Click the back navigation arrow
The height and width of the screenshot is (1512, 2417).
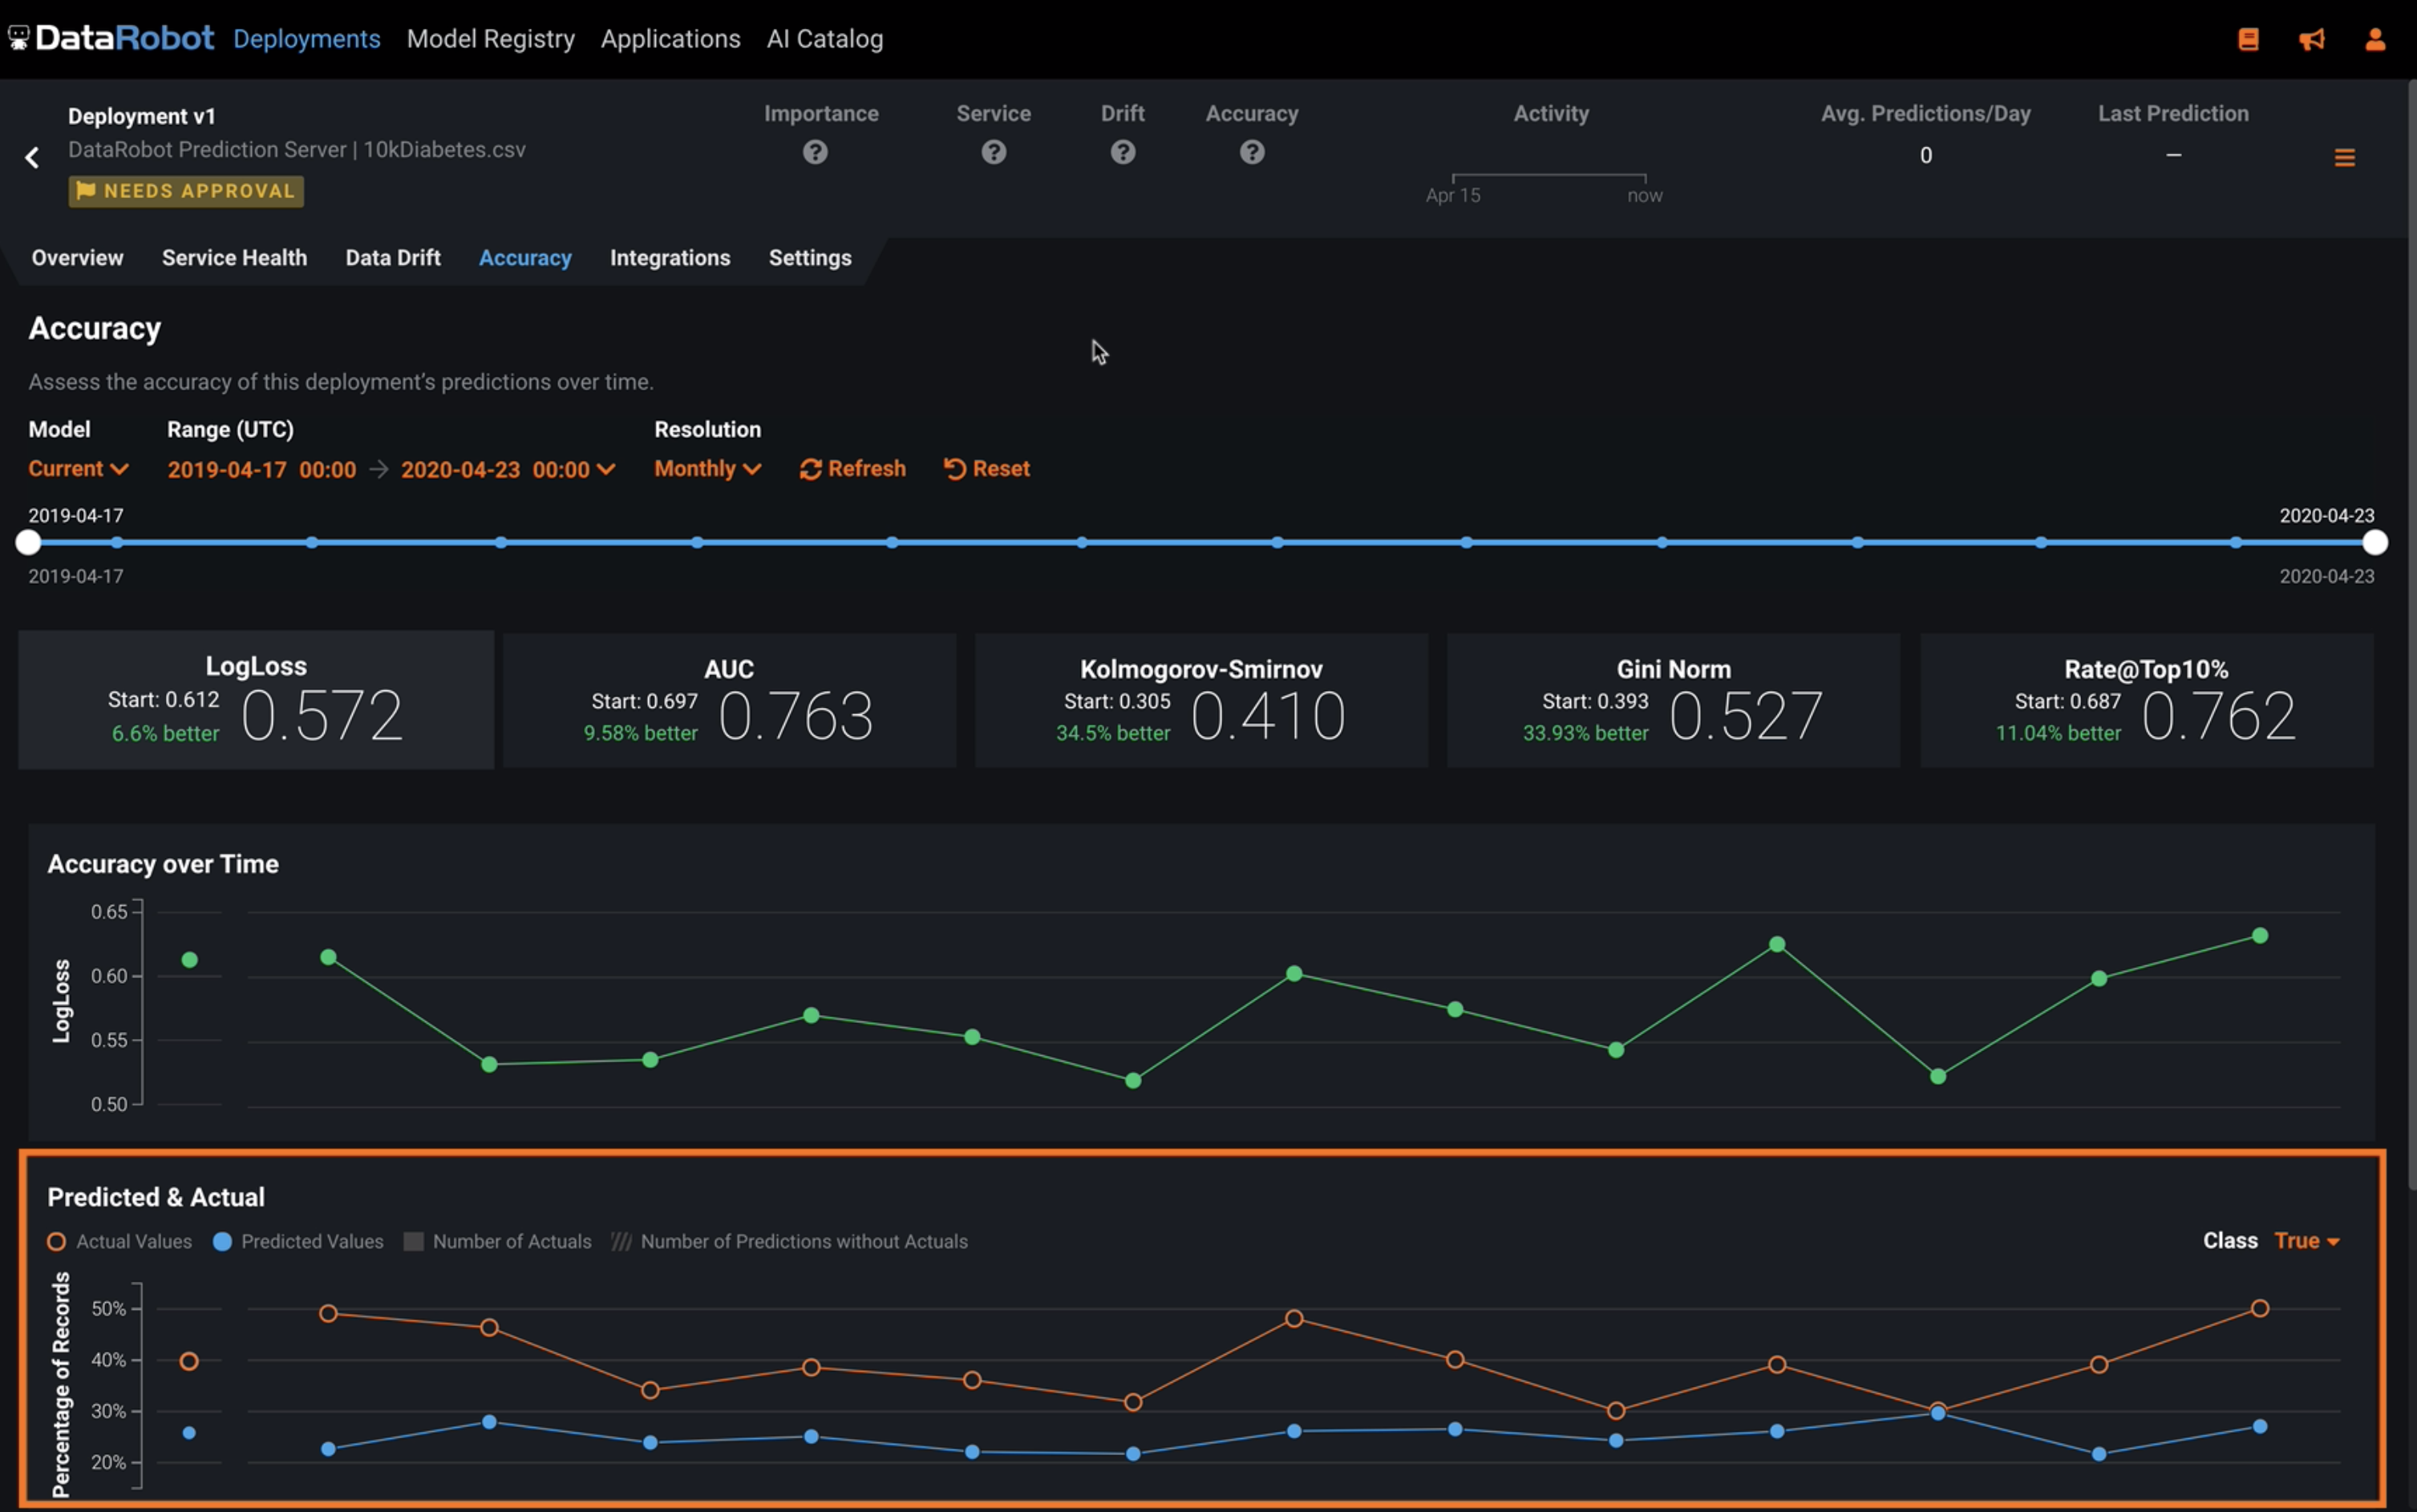click(x=31, y=157)
